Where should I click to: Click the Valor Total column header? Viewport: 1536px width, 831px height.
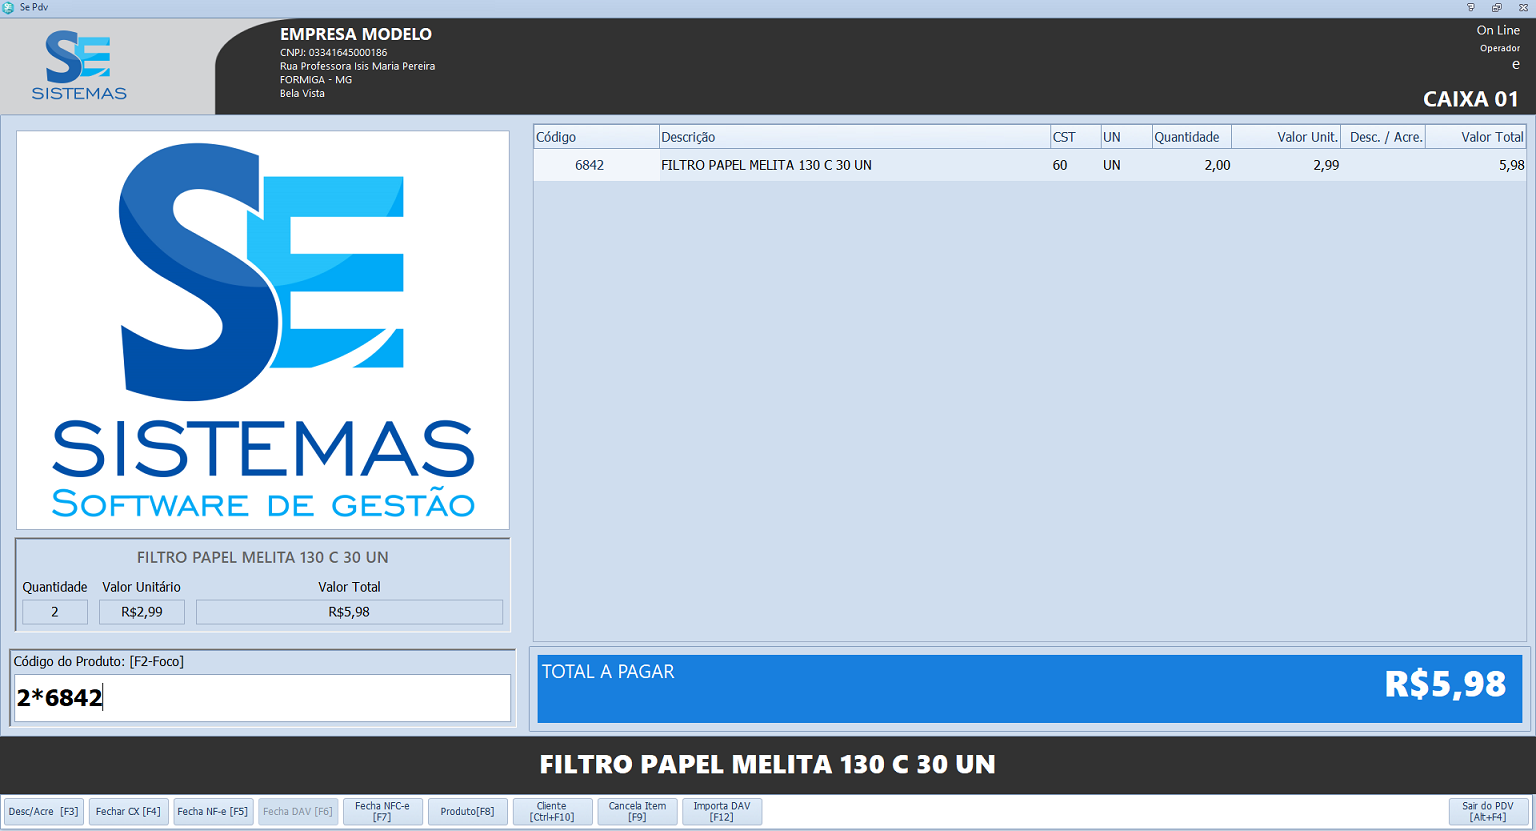[x=1476, y=137]
